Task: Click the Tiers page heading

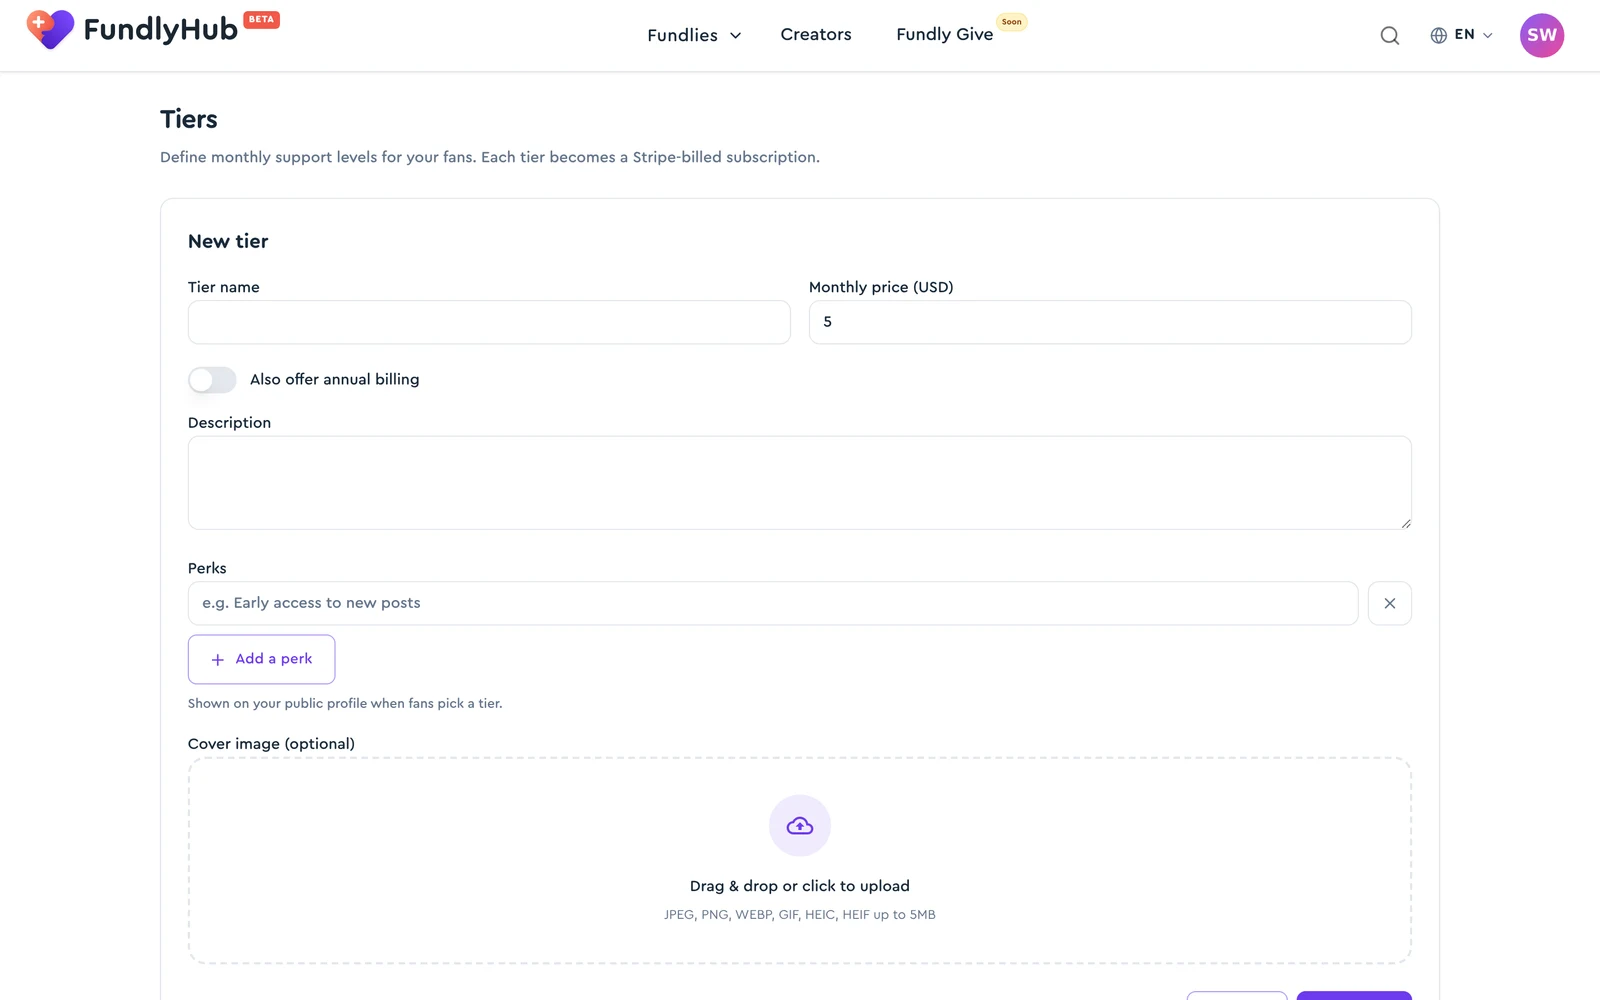Action: (x=188, y=119)
